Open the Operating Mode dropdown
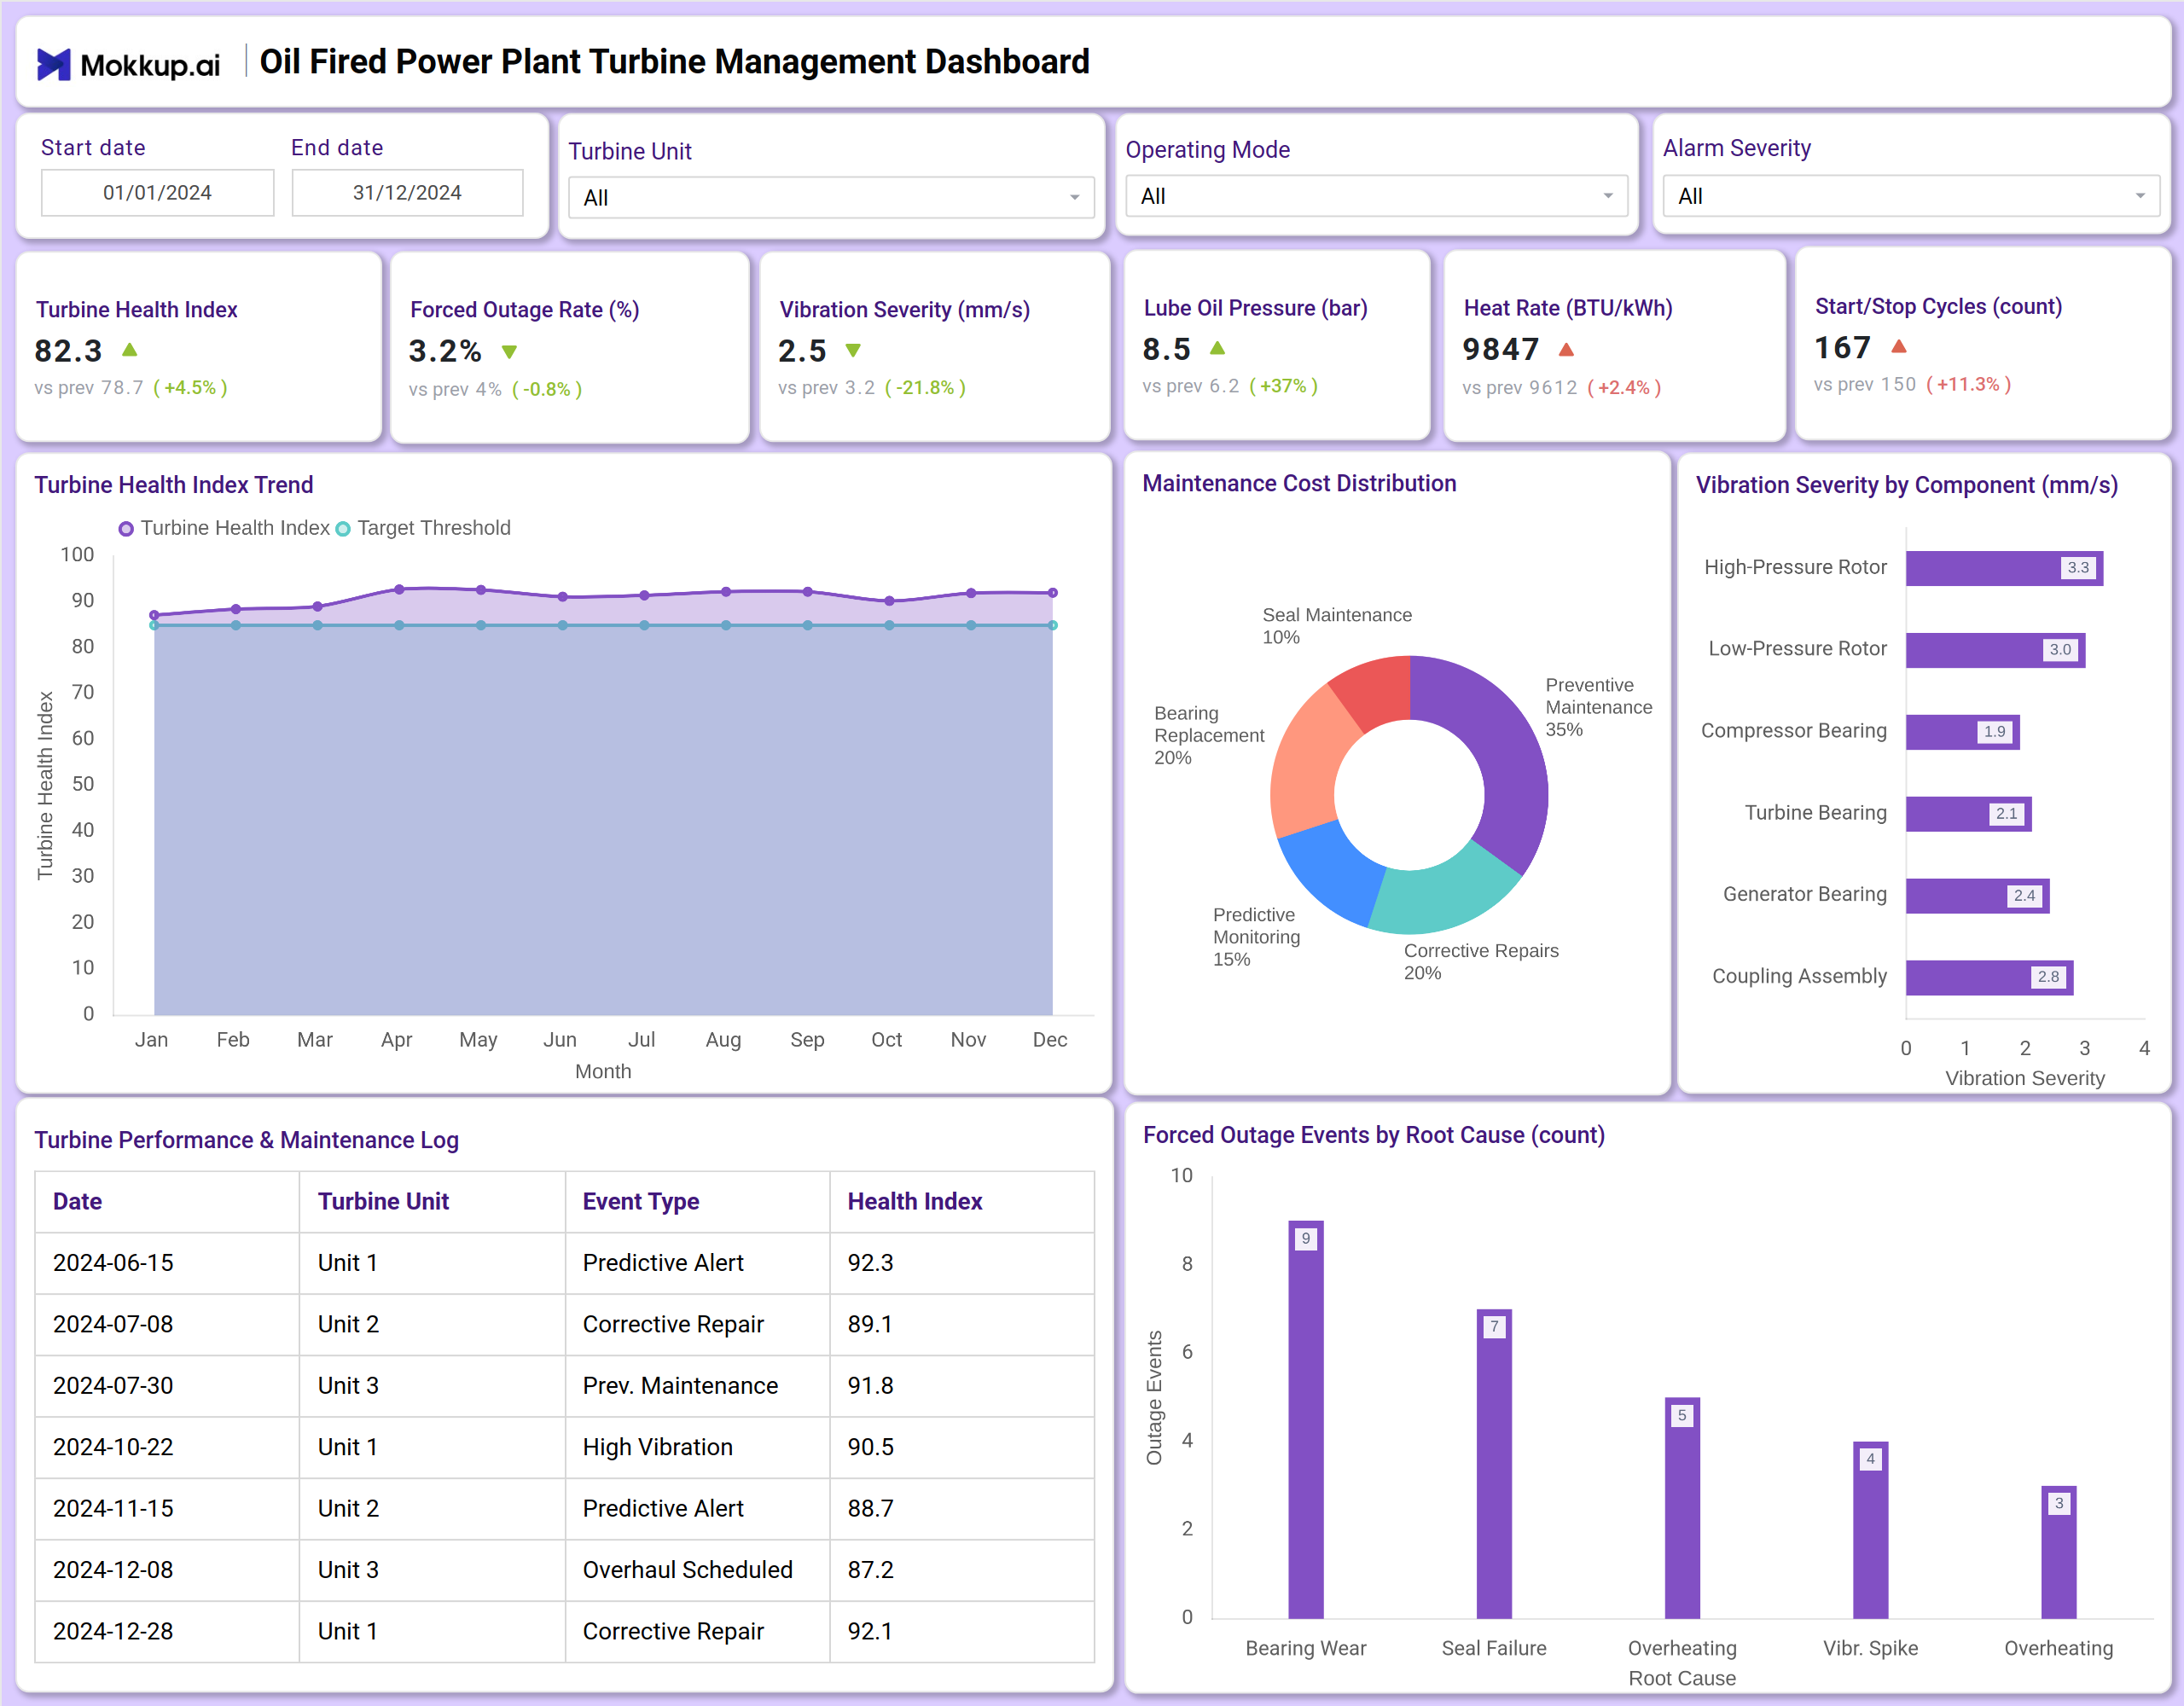 (x=1376, y=196)
